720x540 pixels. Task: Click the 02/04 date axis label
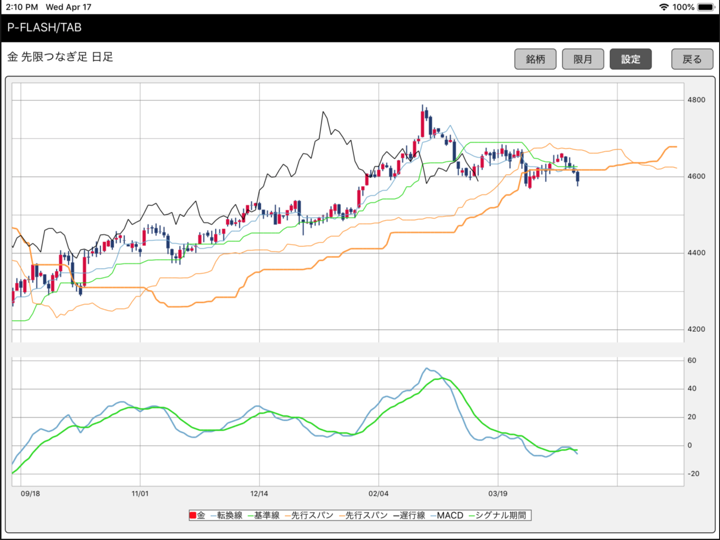click(379, 493)
